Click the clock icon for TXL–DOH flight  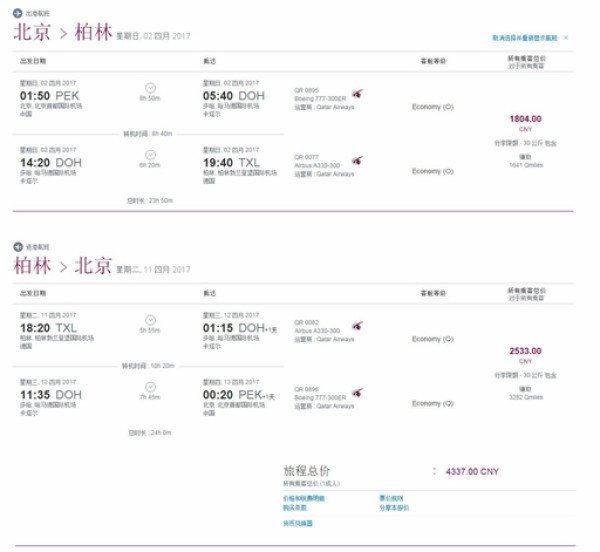tap(150, 319)
